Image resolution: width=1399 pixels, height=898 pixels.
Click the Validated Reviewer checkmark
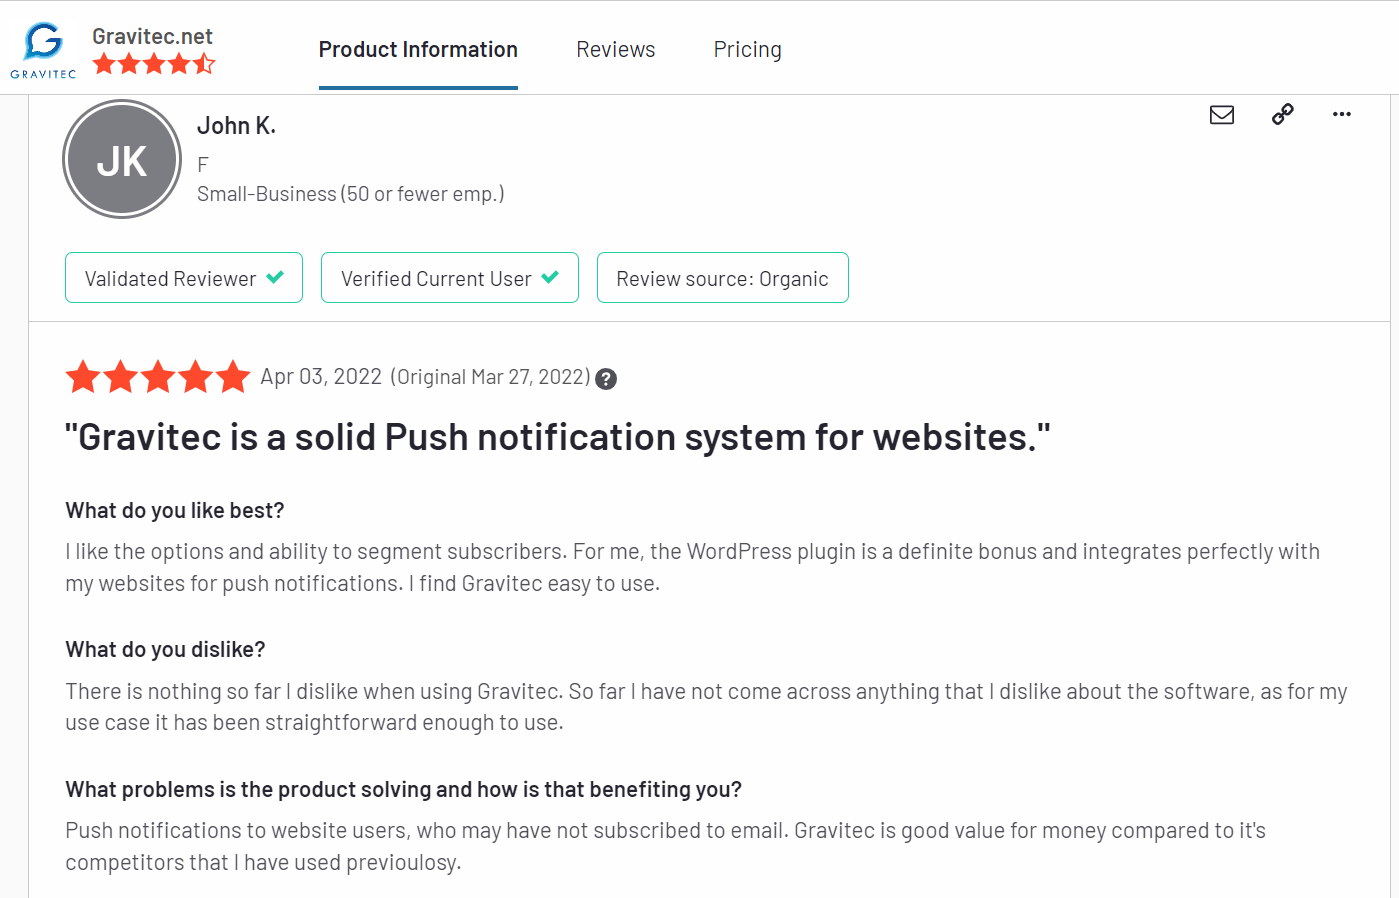275,278
